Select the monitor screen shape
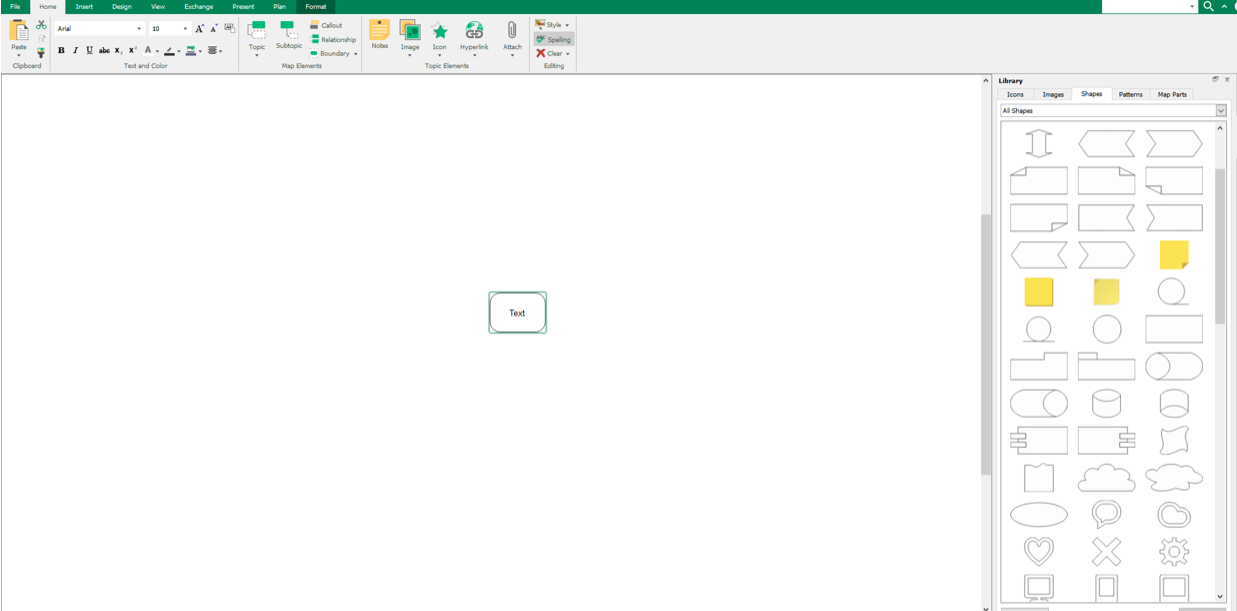1237x611 pixels. (x=1039, y=588)
